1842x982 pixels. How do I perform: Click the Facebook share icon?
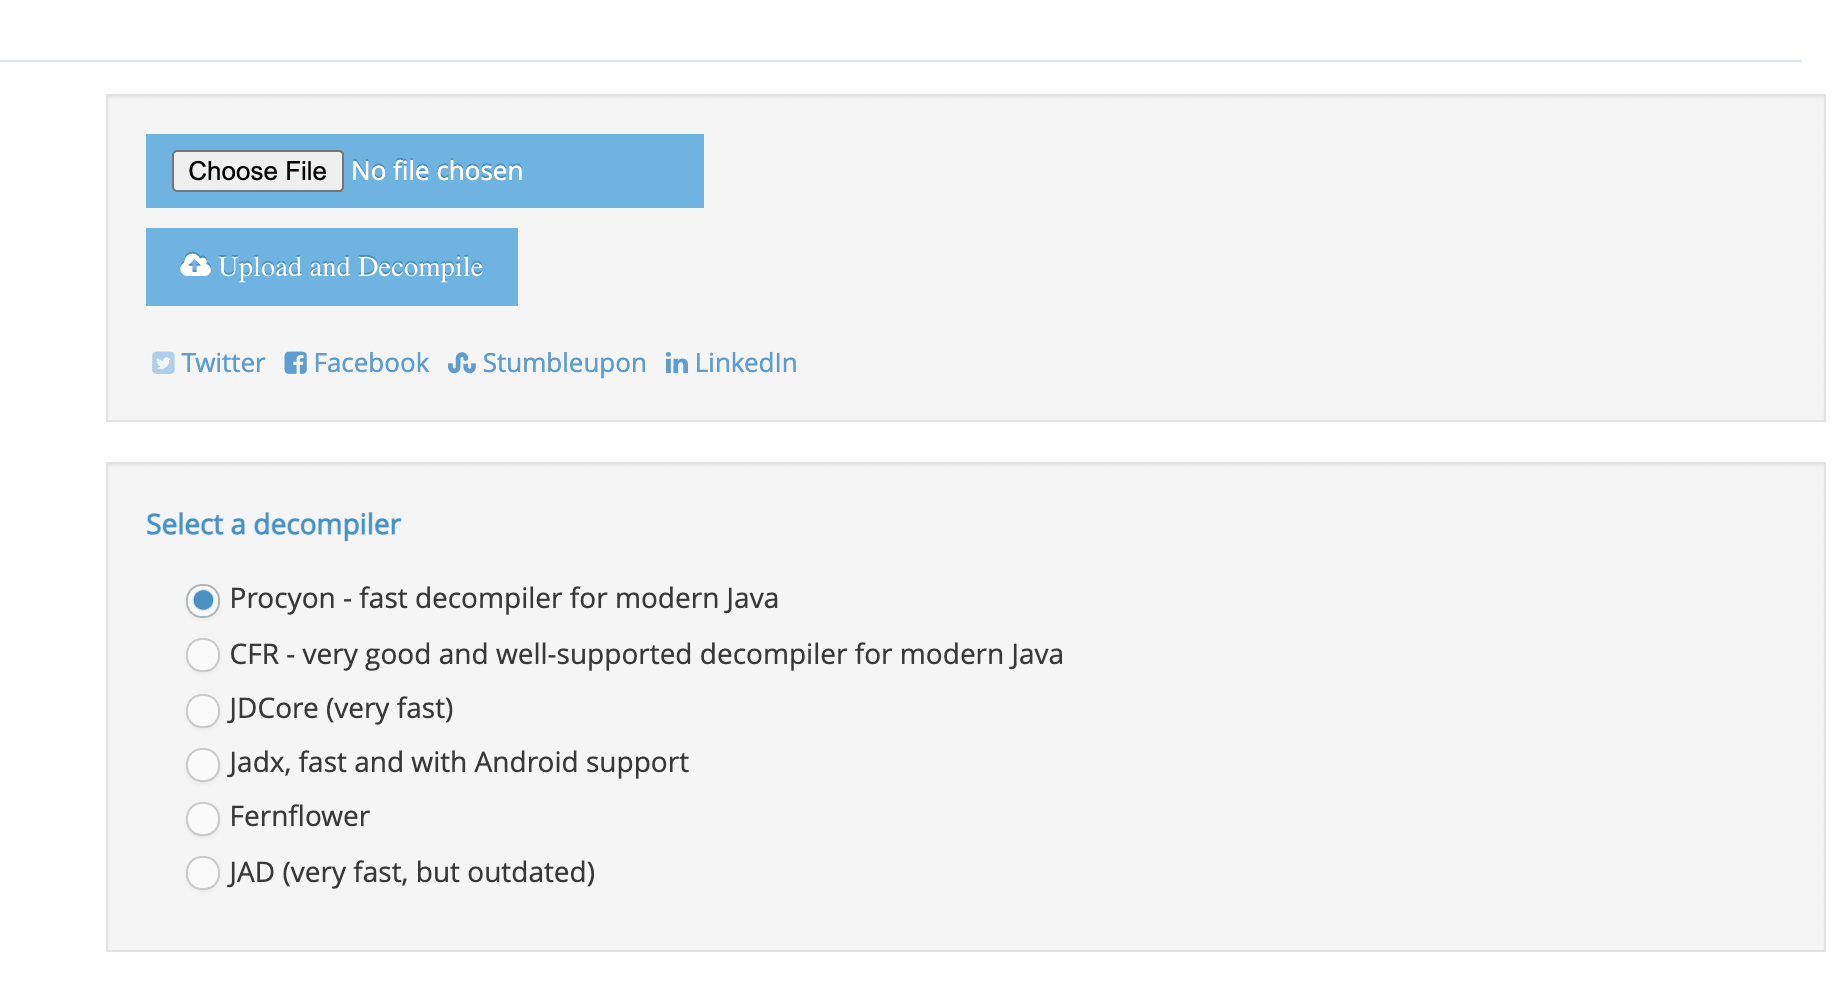[295, 363]
